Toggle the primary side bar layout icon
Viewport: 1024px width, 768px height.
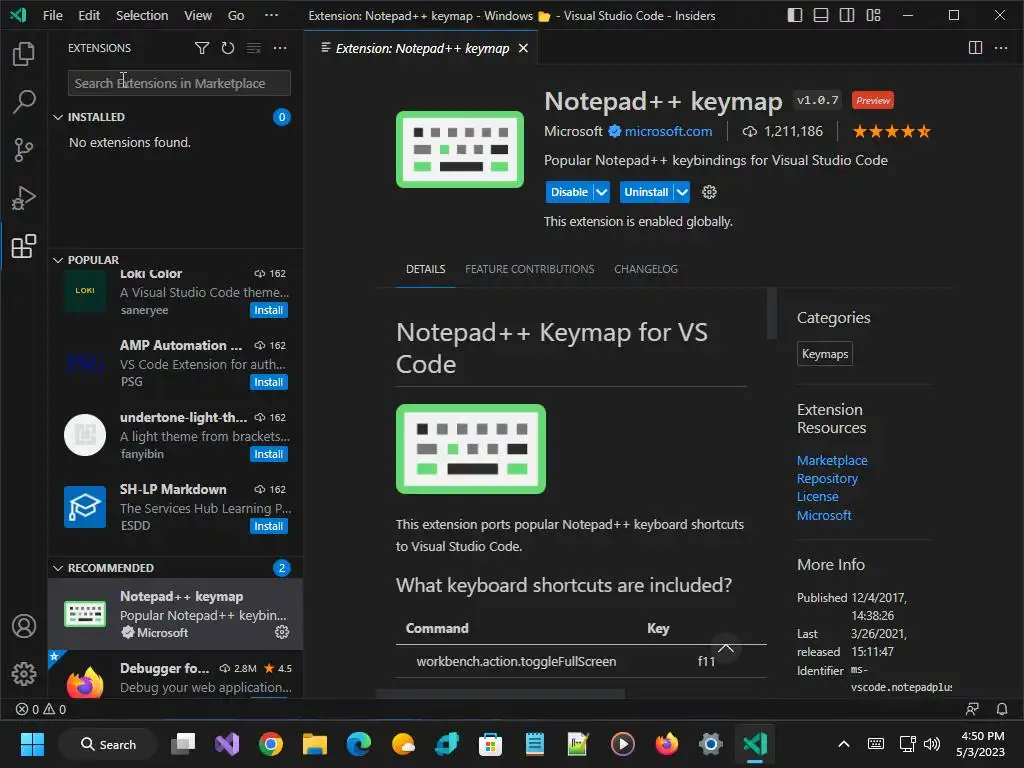click(795, 15)
